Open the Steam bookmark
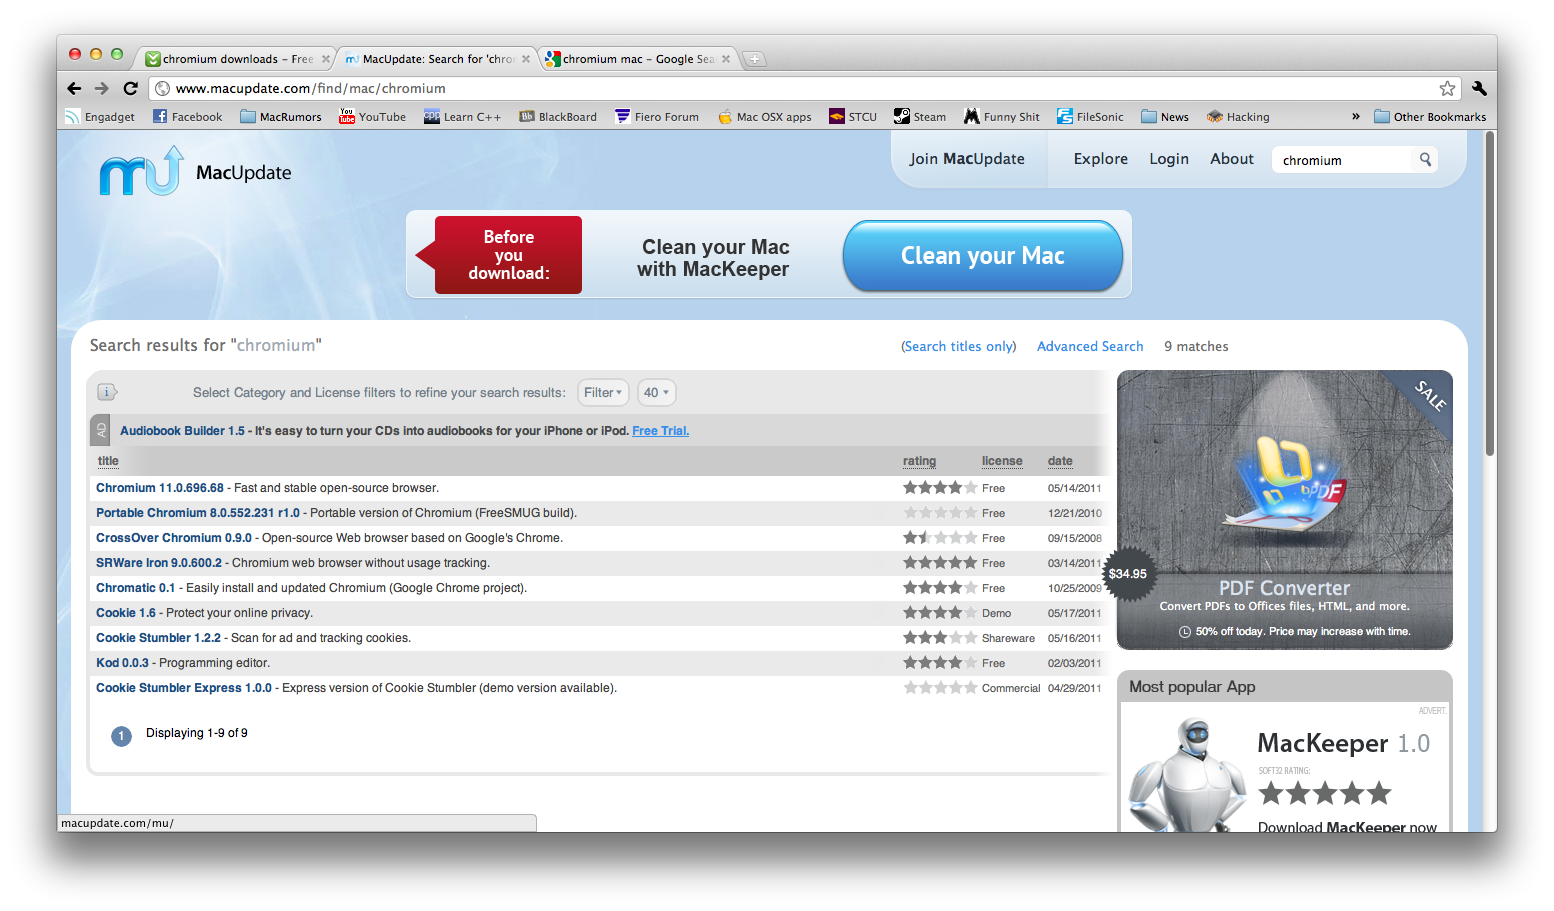The height and width of the screenshot is (911, 1554). point(920,117)
